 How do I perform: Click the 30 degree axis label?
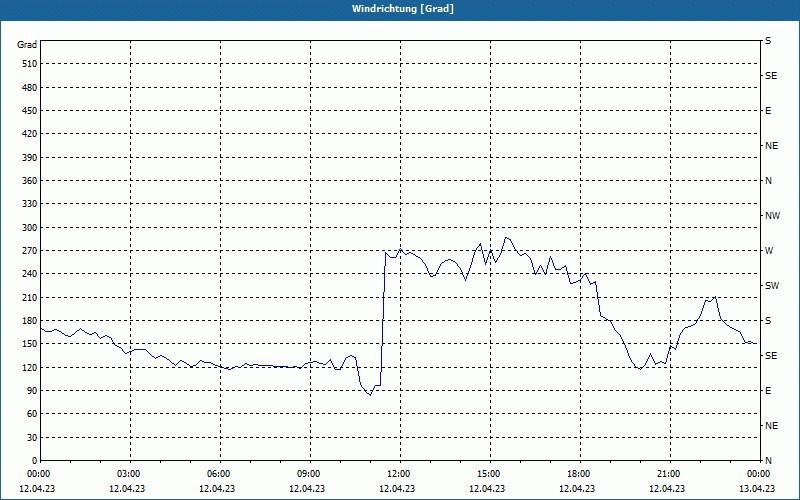[x=32, y=438]
